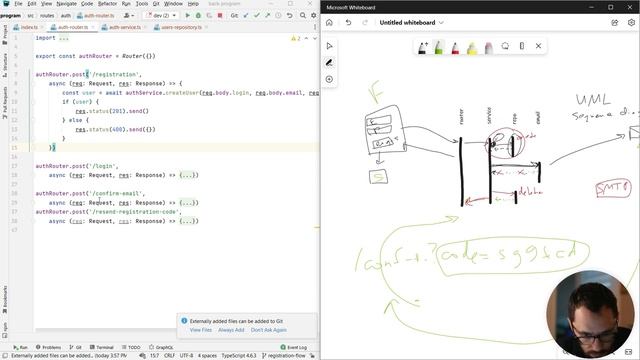640x360 pixels.
Task: Stop the running program
Action: tap(220, 16)
